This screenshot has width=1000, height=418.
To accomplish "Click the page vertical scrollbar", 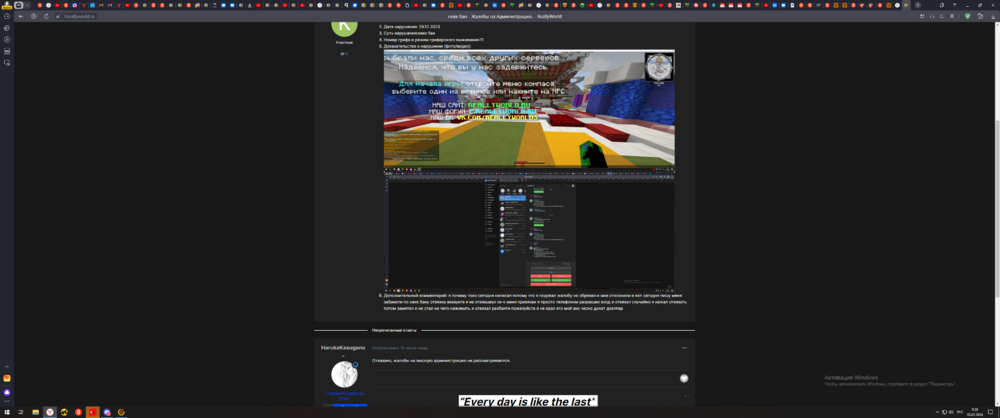I will coord(997,208).
